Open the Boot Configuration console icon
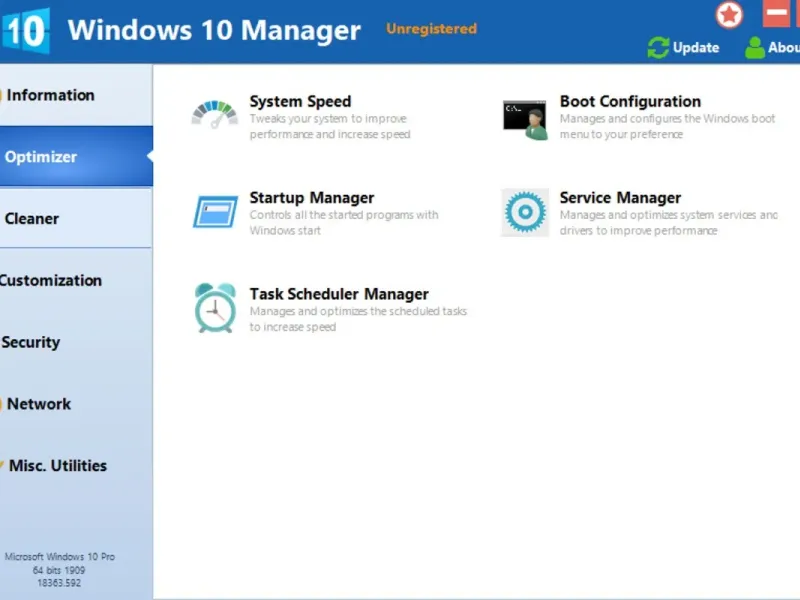Screen dimensions: 800x600 [x=525, y=120]
